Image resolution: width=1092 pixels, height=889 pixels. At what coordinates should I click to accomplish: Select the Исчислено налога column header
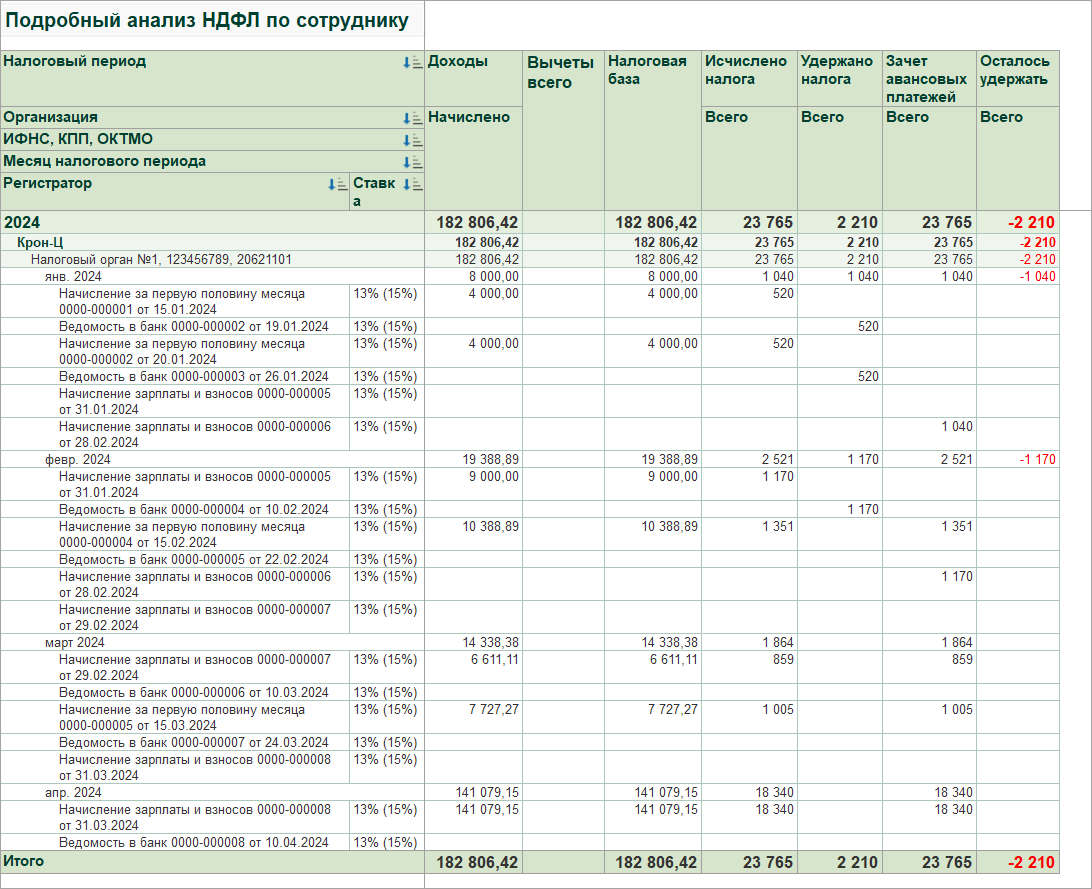click(x=749, y=78)
